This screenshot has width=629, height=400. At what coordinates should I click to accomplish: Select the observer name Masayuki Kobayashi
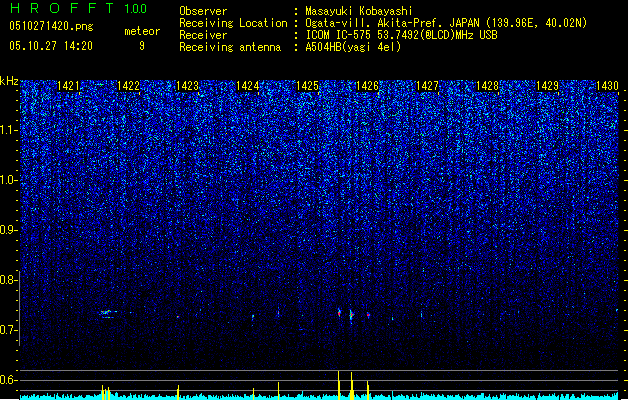tap(359, 11)
